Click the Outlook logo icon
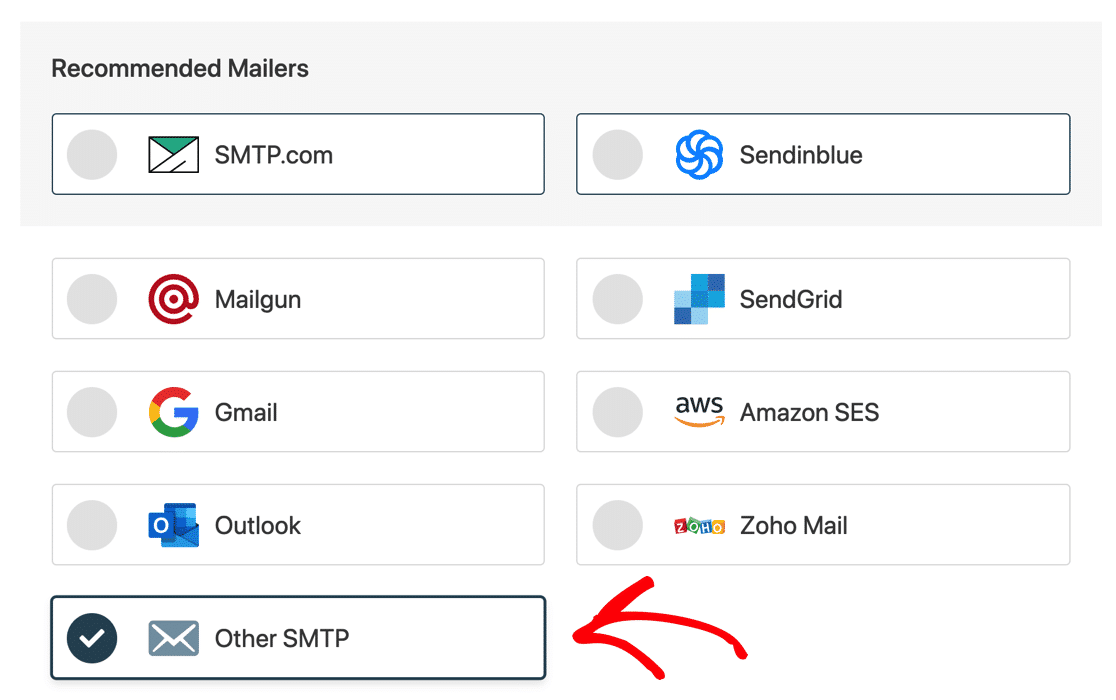Screen dimensions: 1116x700 click(x=173, y=525)
